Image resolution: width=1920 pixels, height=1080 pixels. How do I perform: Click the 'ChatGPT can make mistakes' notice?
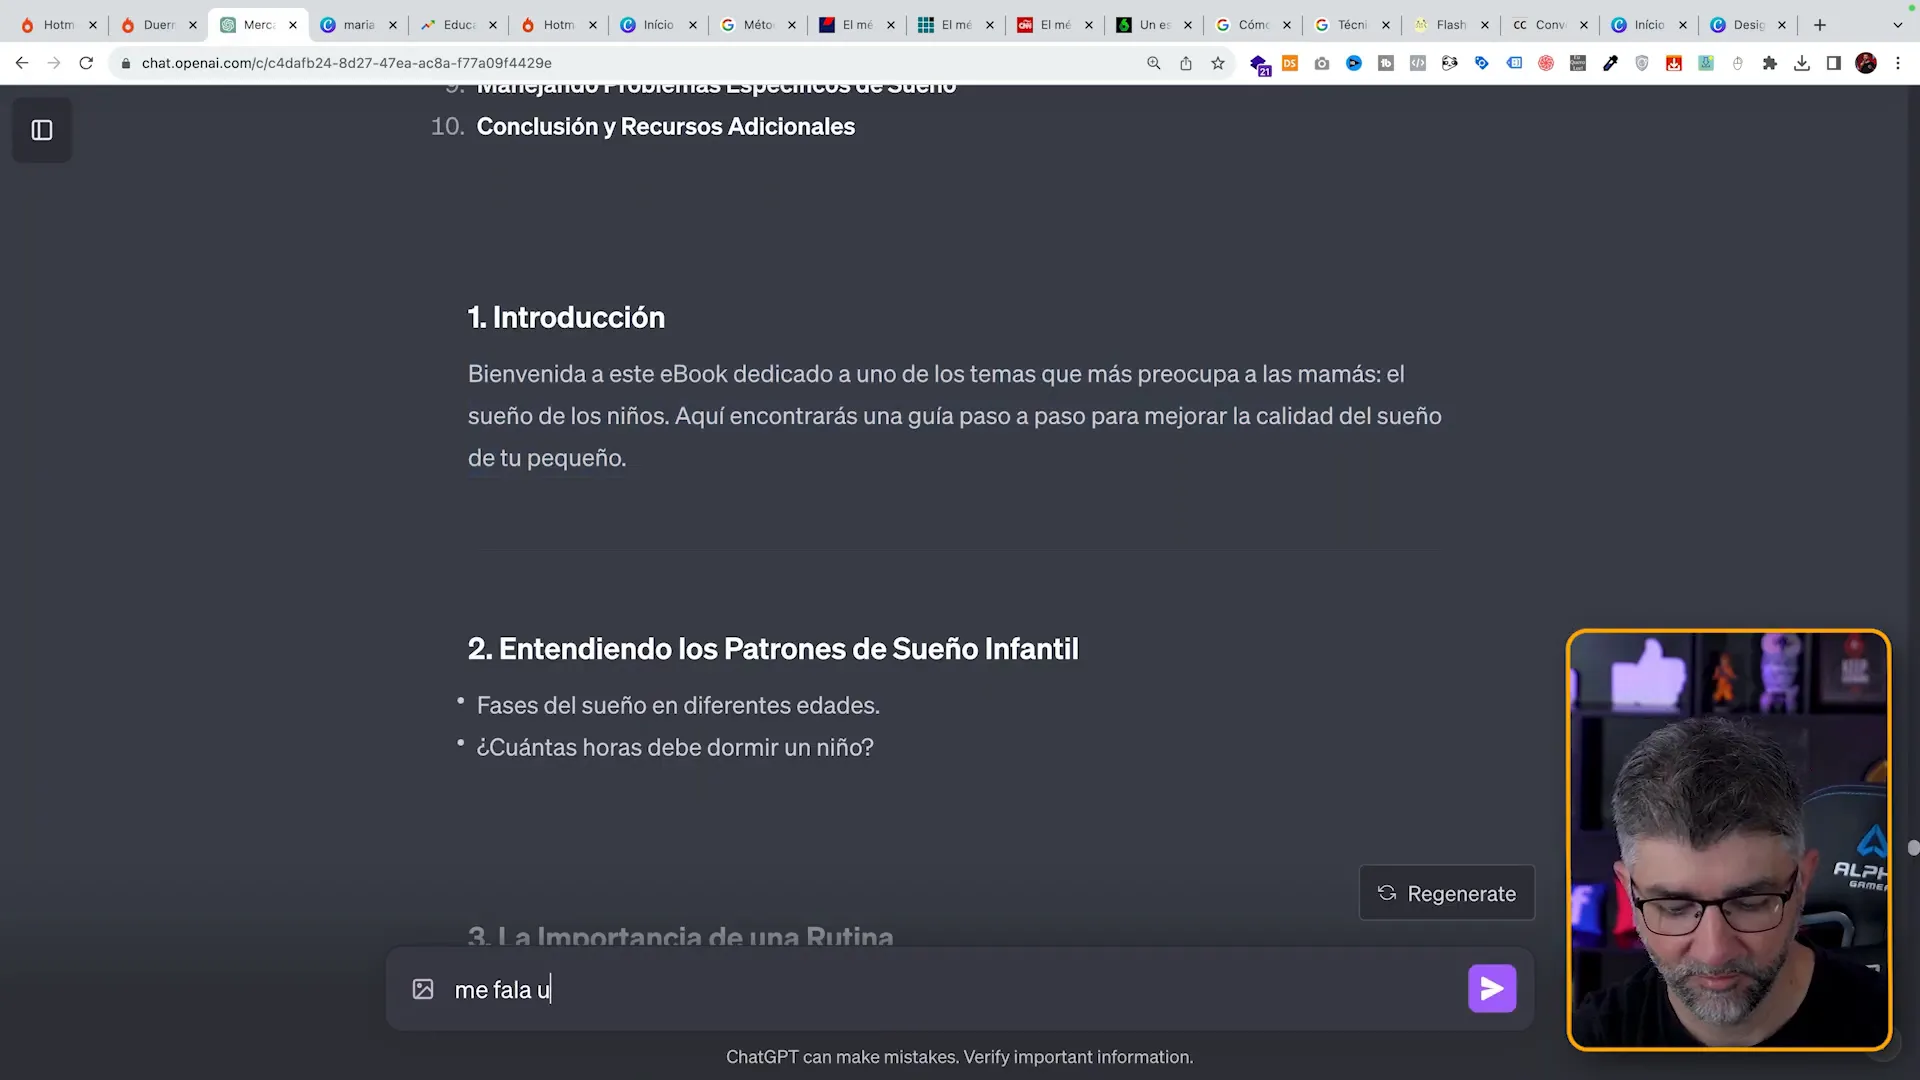point(959,1057)
